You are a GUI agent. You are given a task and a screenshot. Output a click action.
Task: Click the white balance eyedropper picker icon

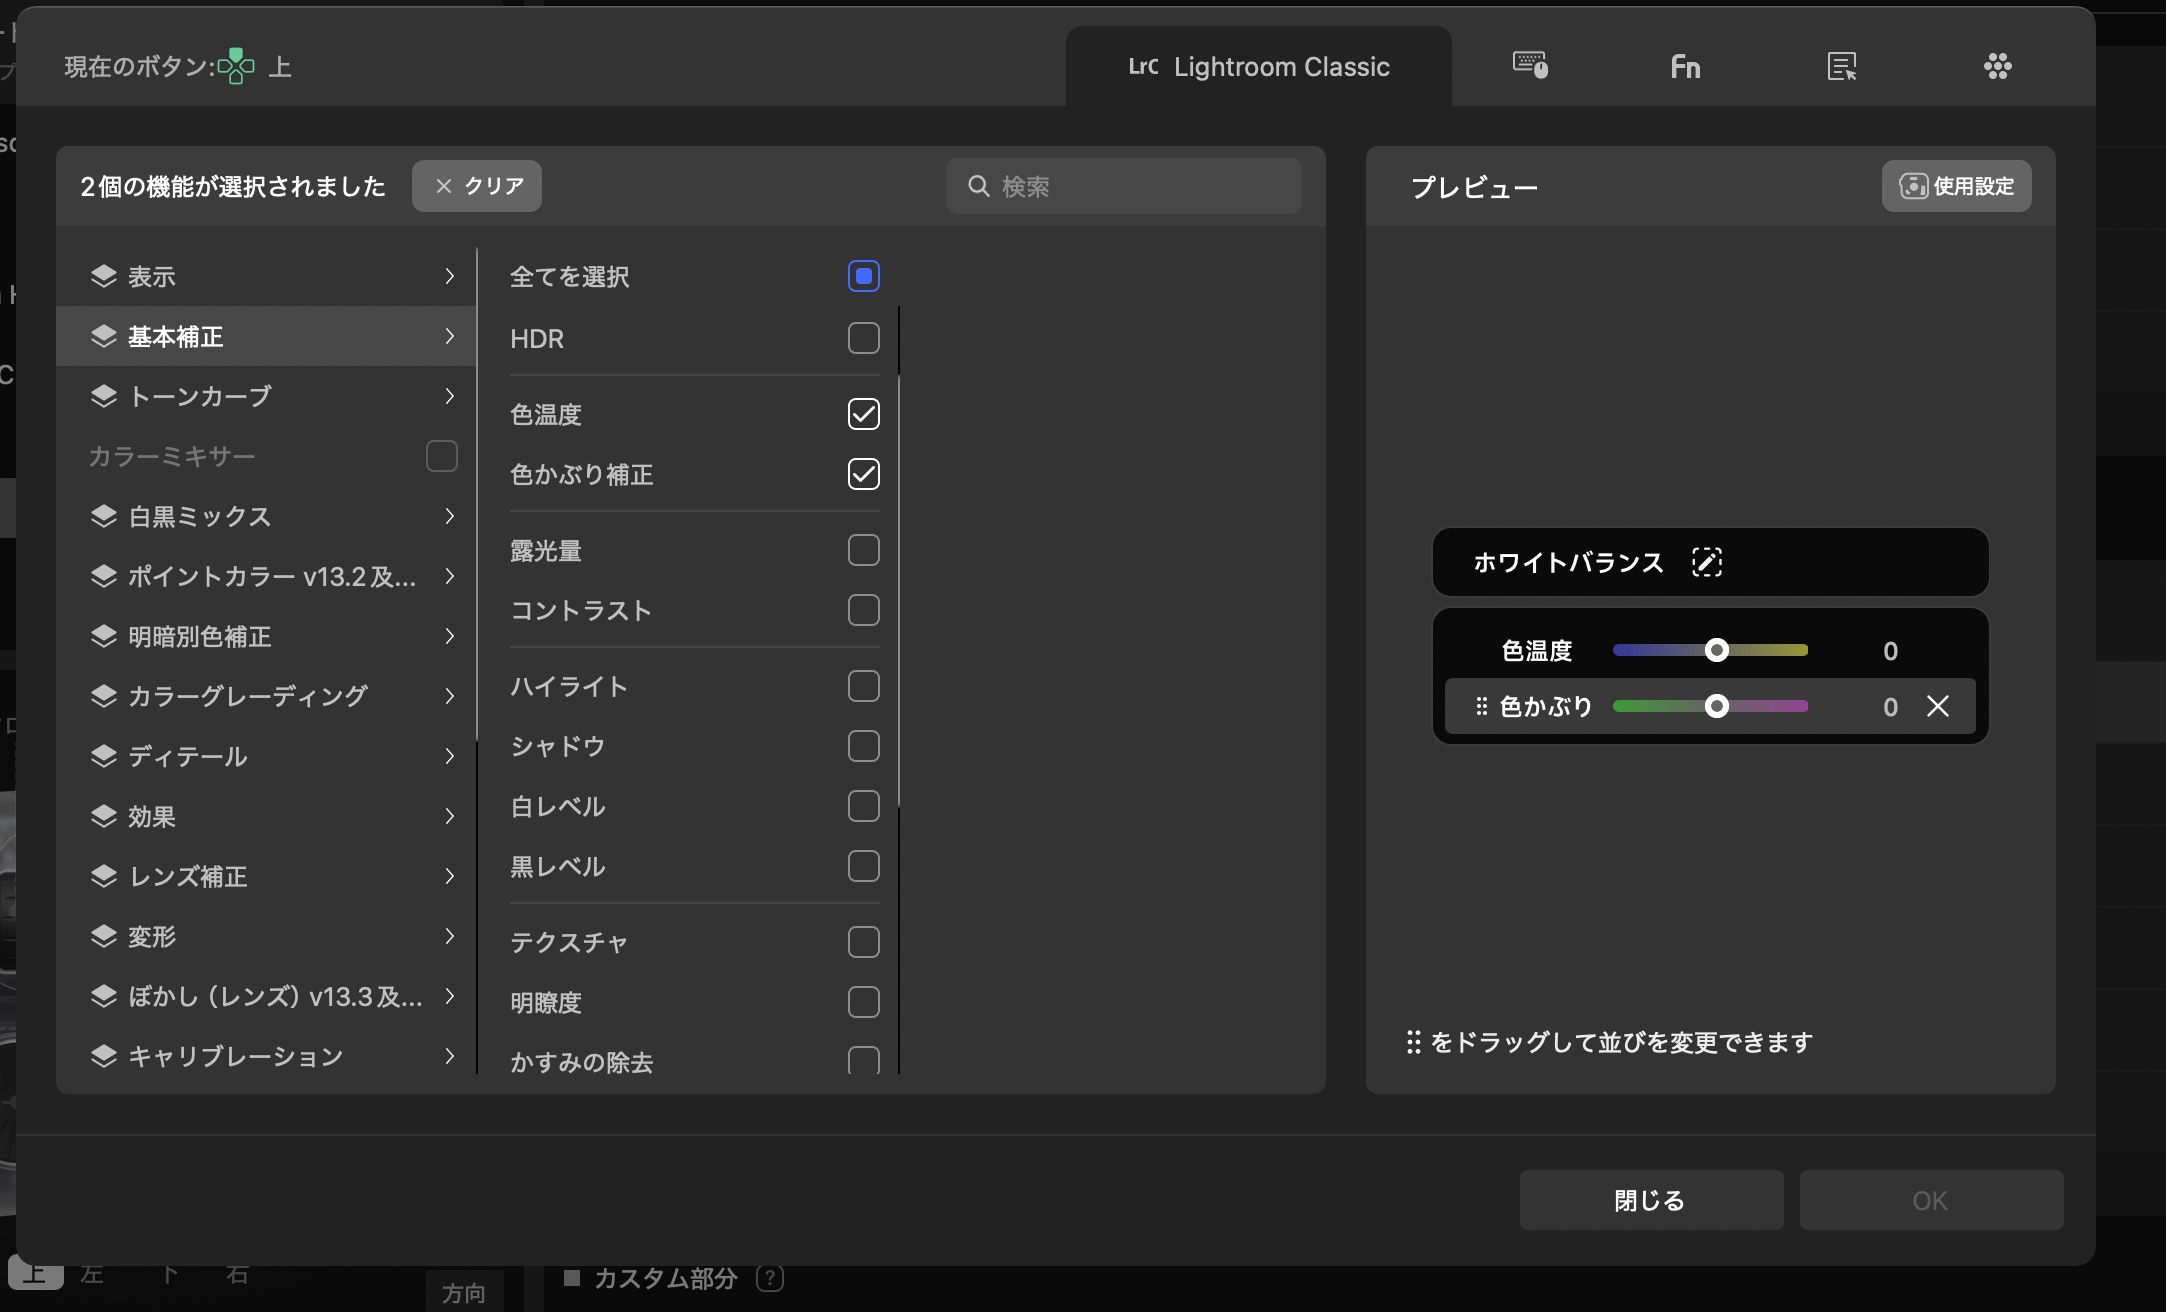click(x=1706, y=562)
